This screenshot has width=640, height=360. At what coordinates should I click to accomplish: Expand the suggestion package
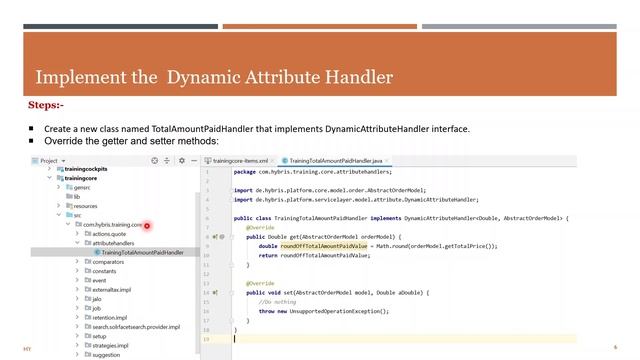pos(77,355)
